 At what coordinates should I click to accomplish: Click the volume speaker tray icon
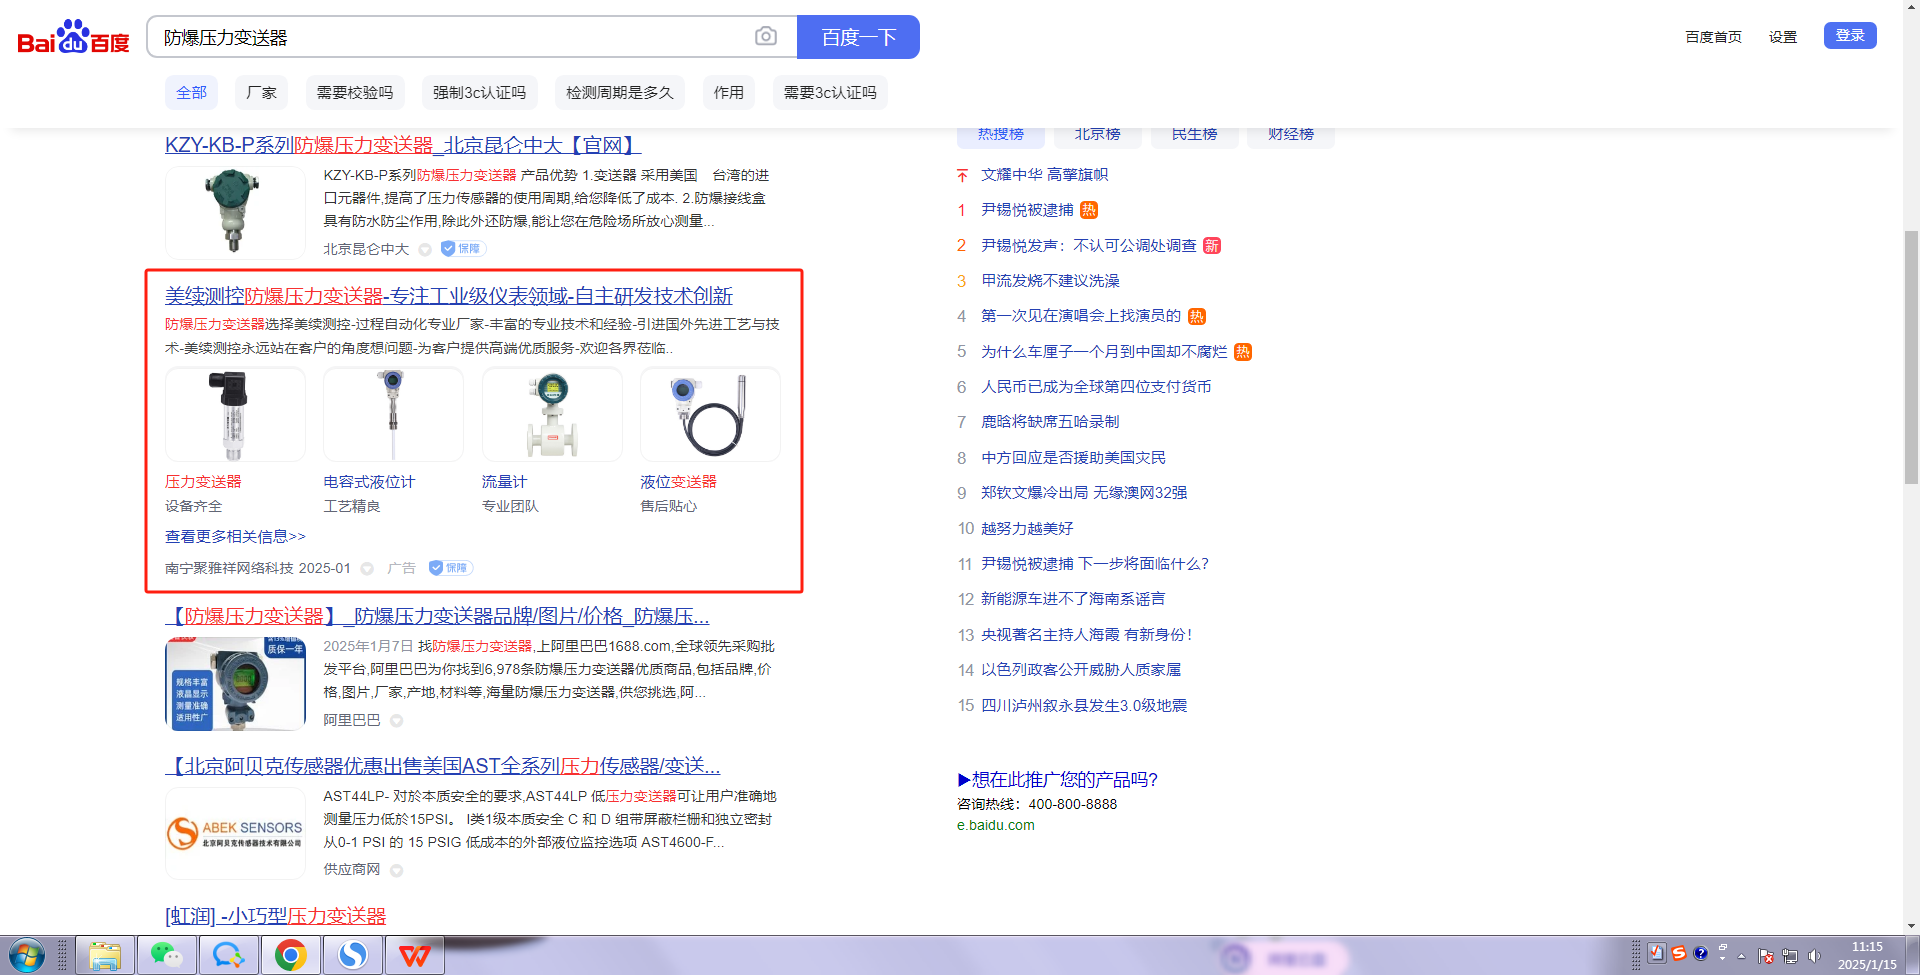[1814, 956]
